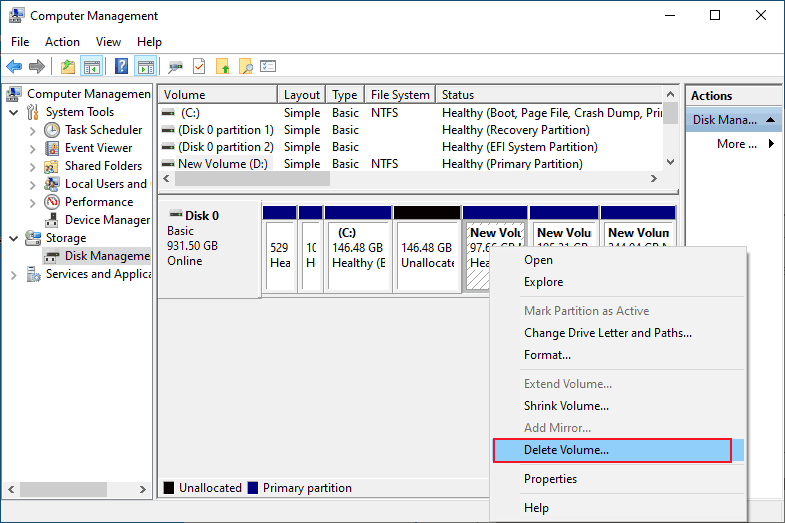Screen dimensions: 785x523
Task: Select the Performance monitor icon
Action: coord(52,202)
